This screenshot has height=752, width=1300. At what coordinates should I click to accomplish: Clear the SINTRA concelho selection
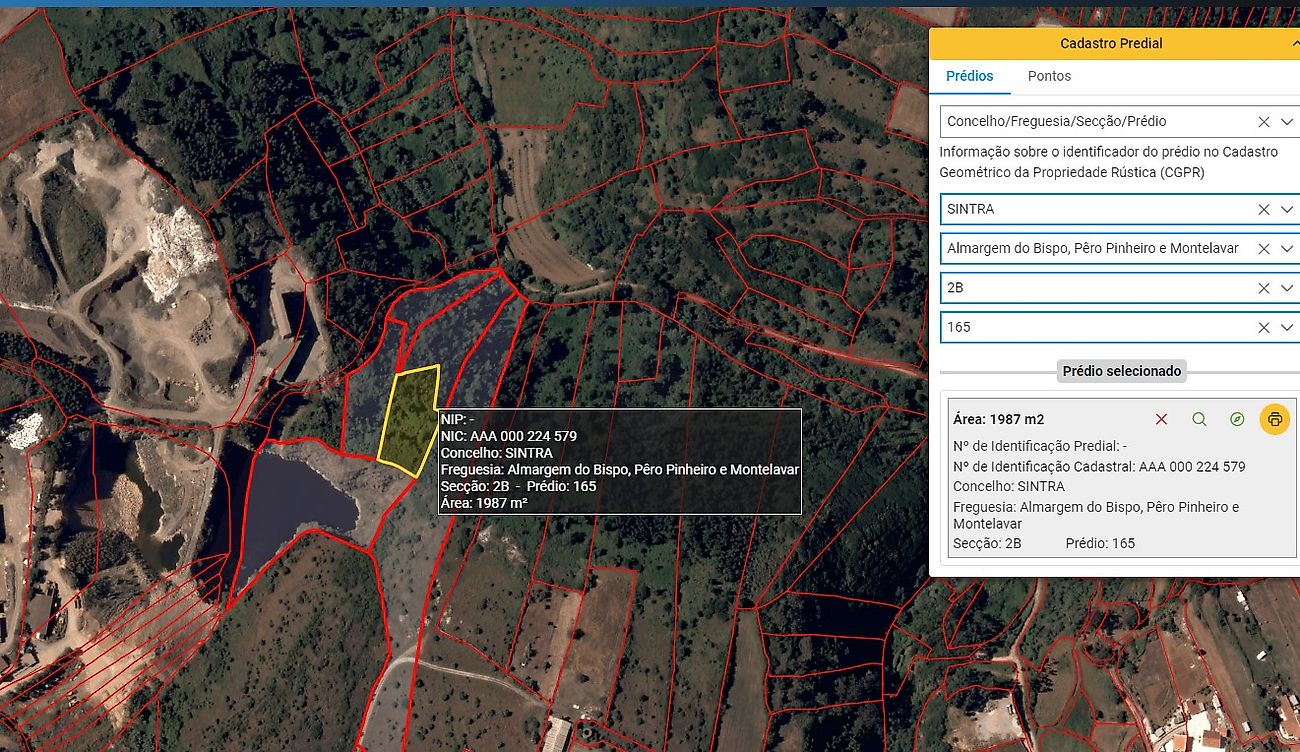click(x=1263, y=210)
